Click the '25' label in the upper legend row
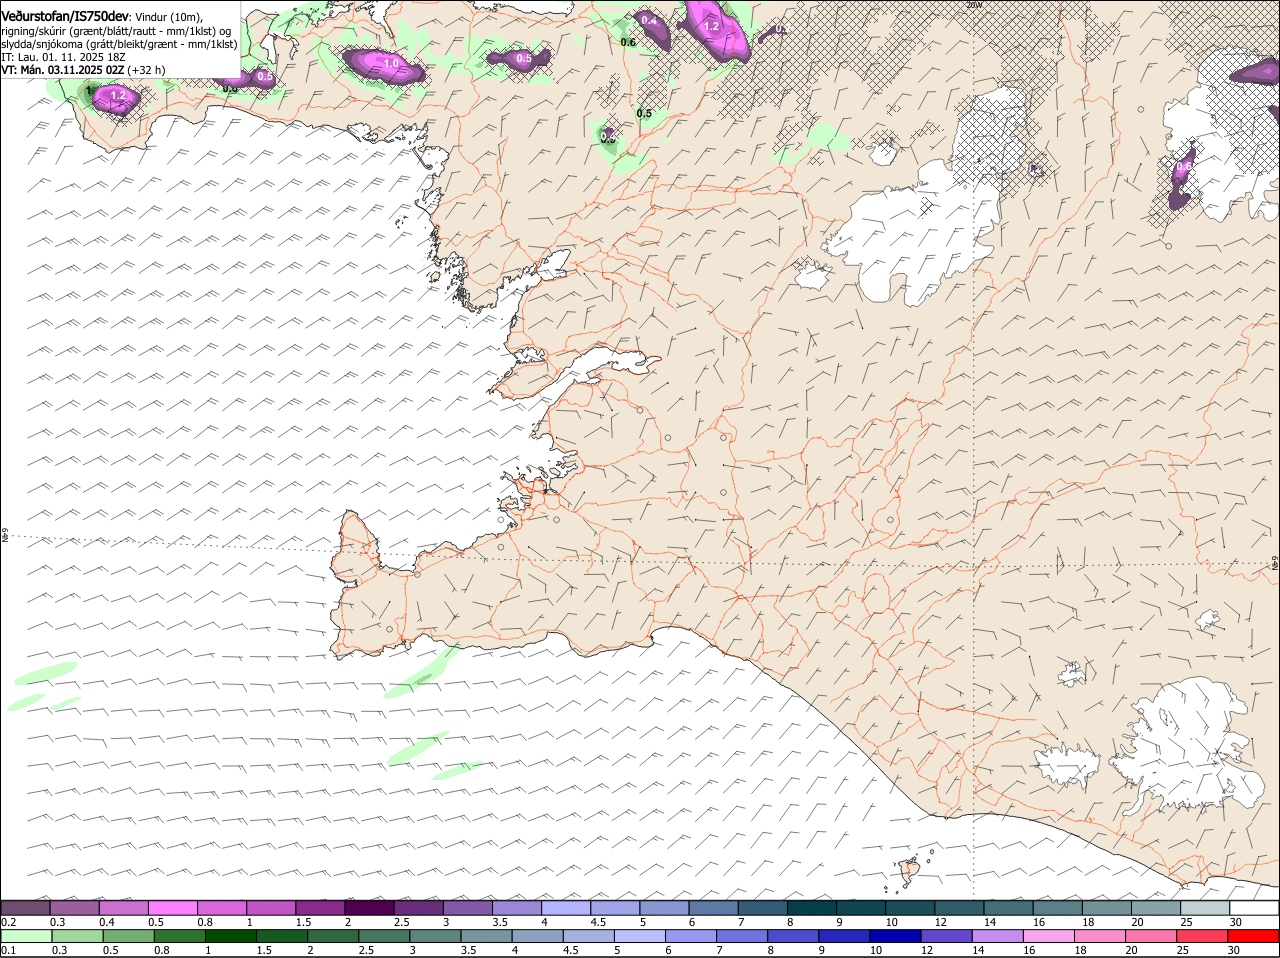The image size is (1280, 958). 1186,922
